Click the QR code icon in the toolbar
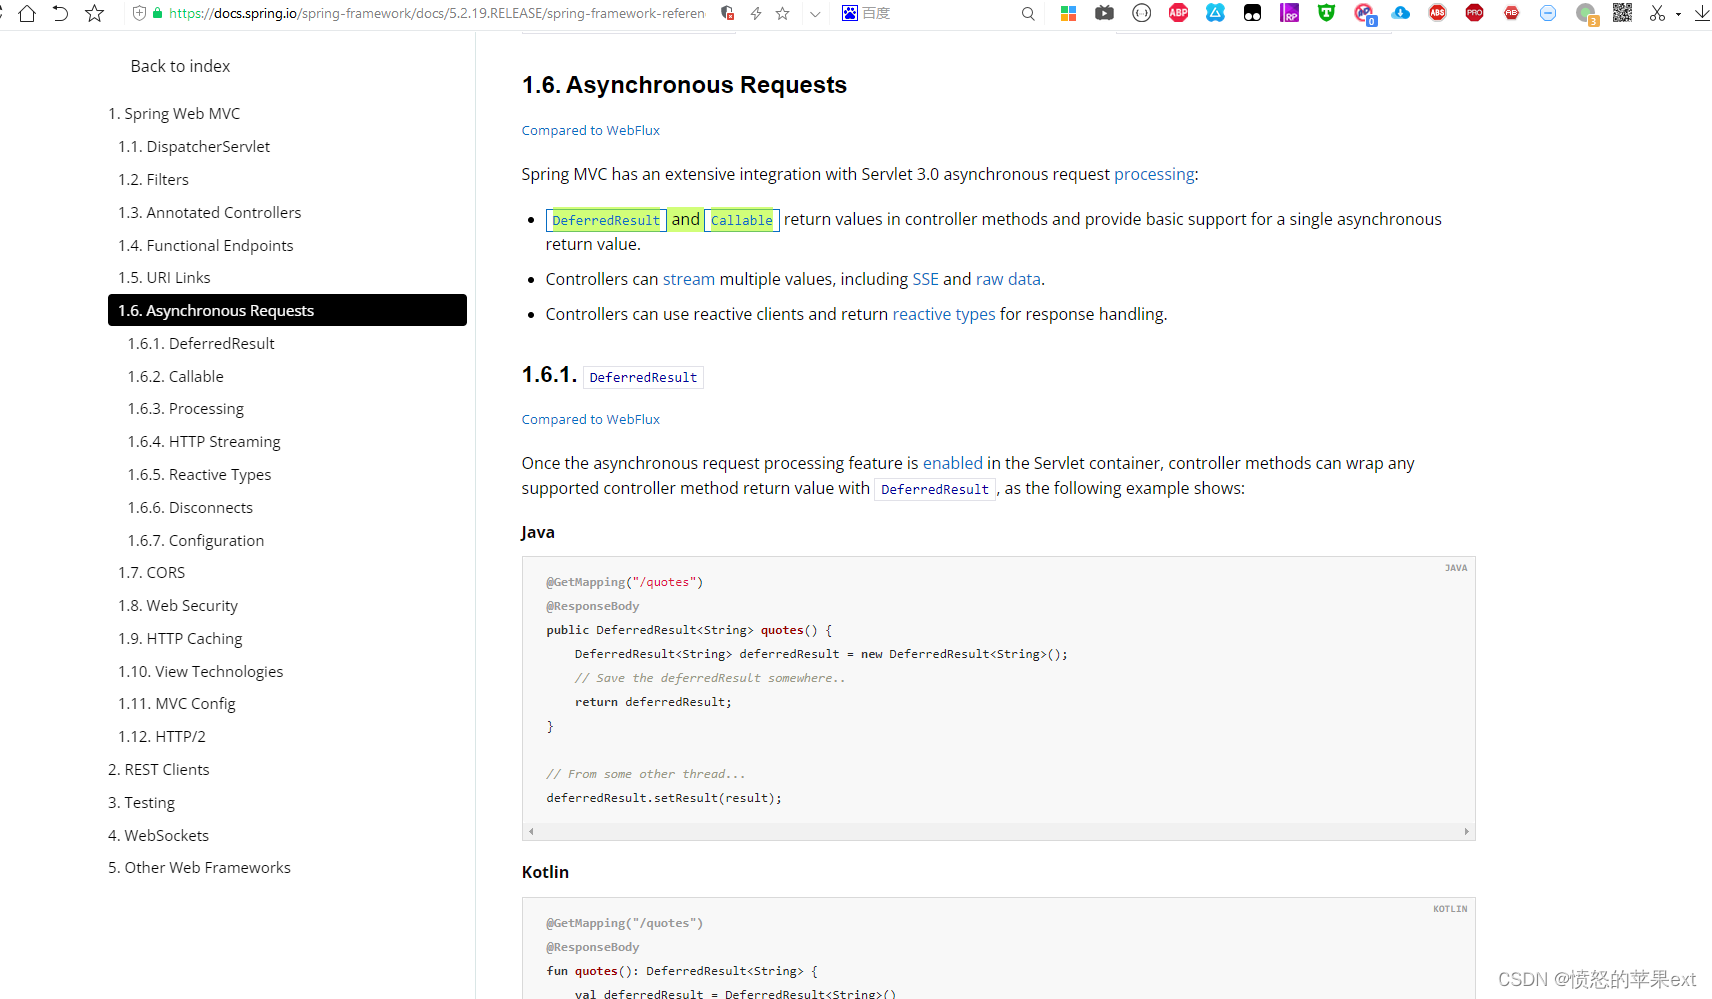1712x999 pixels. click(x=1622, y=13)
